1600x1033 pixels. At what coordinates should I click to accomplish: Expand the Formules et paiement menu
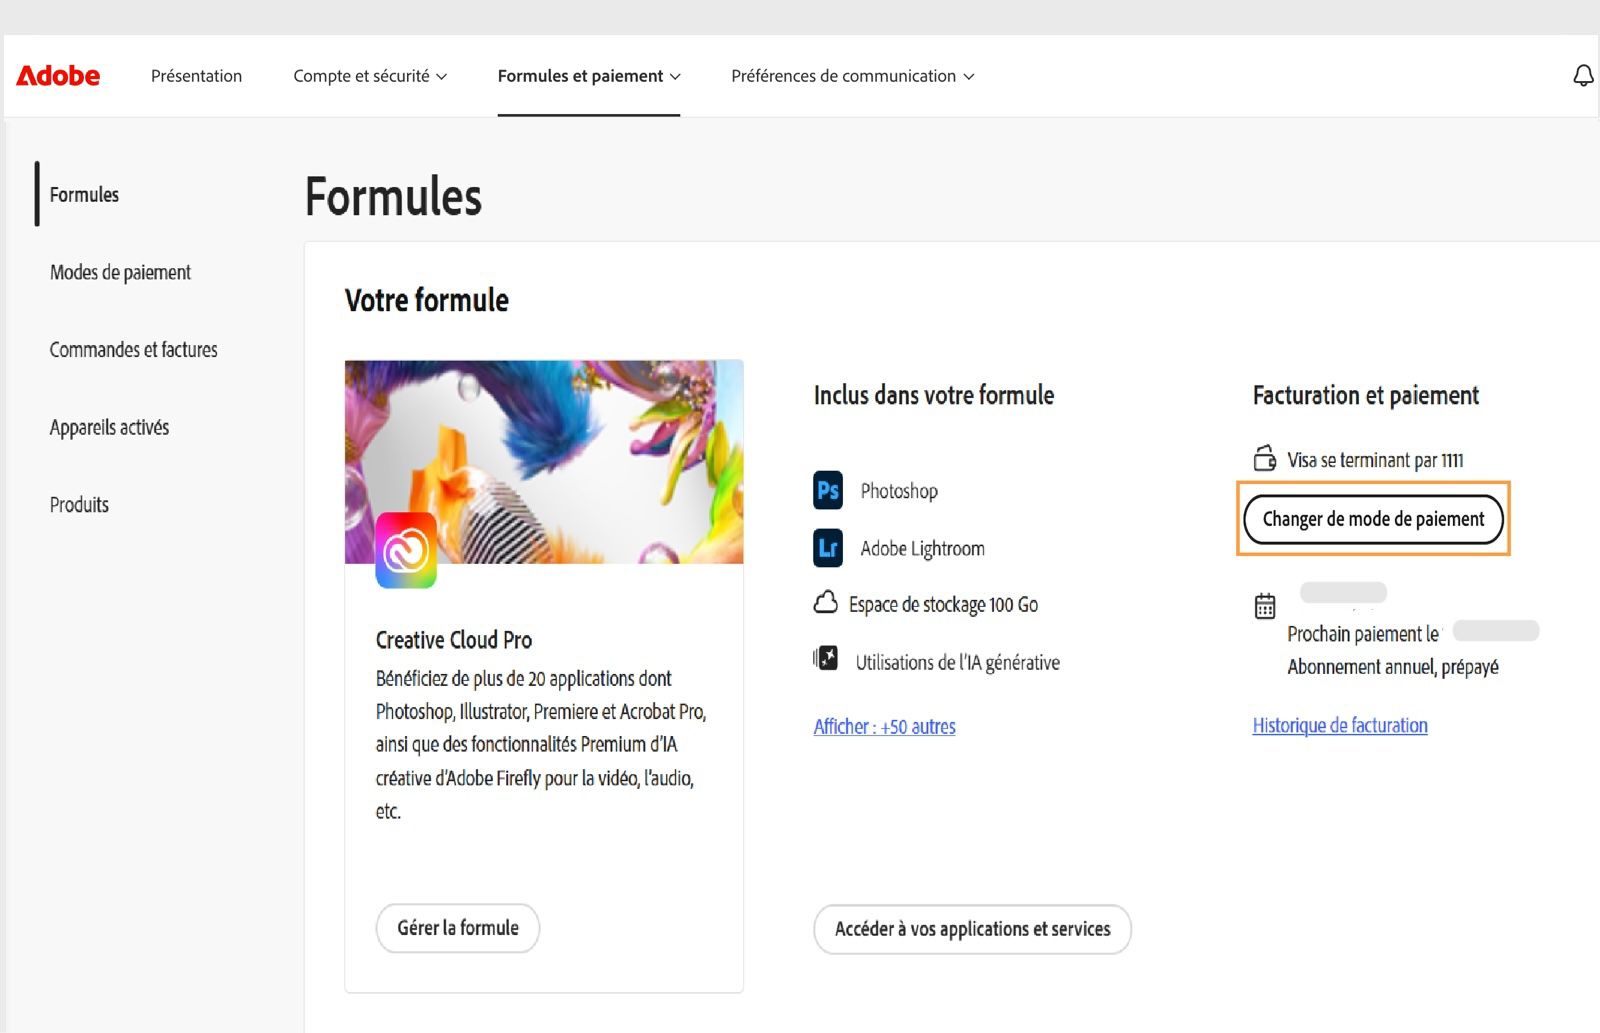click(x=589, y=76)
